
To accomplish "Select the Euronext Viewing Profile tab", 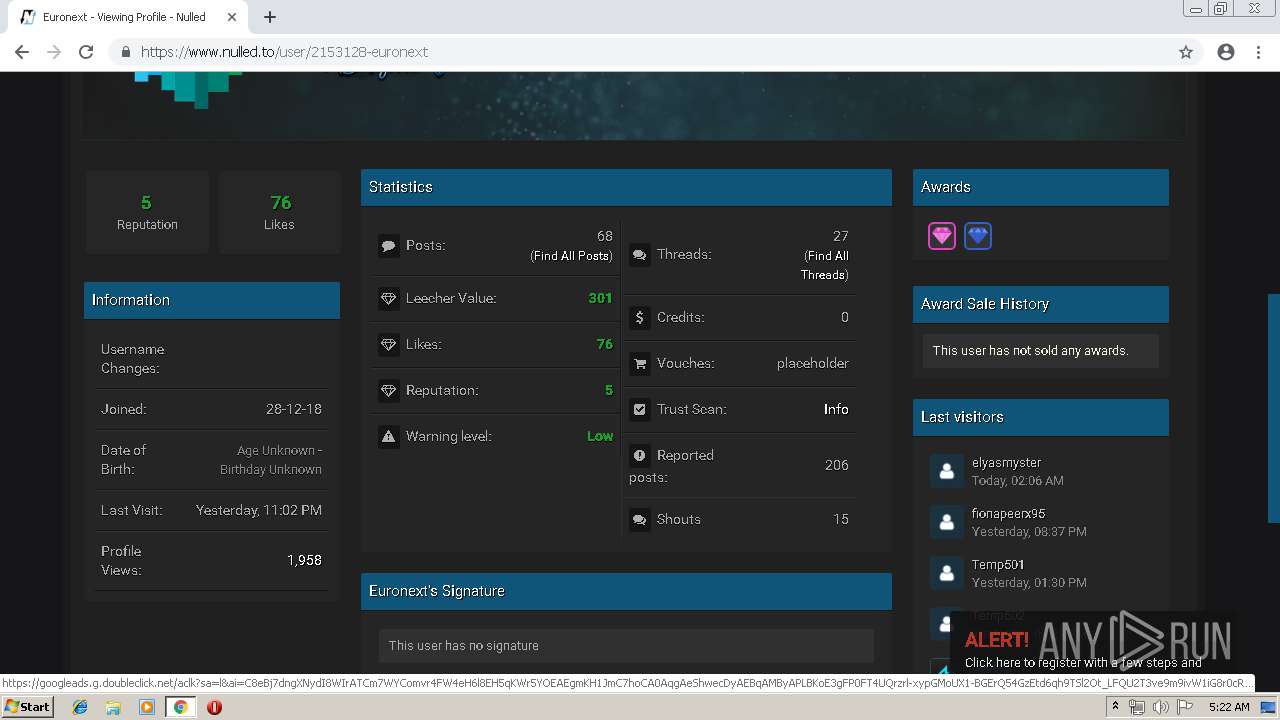I will click(x=125, y=17).
